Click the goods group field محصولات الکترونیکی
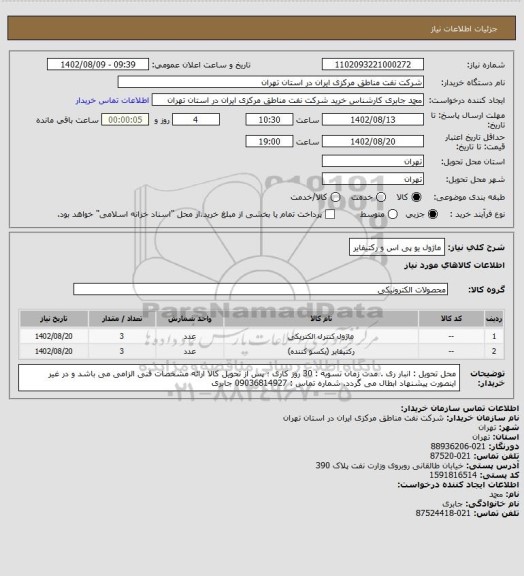This screenshot has height=576, width=524. [260, 289]
